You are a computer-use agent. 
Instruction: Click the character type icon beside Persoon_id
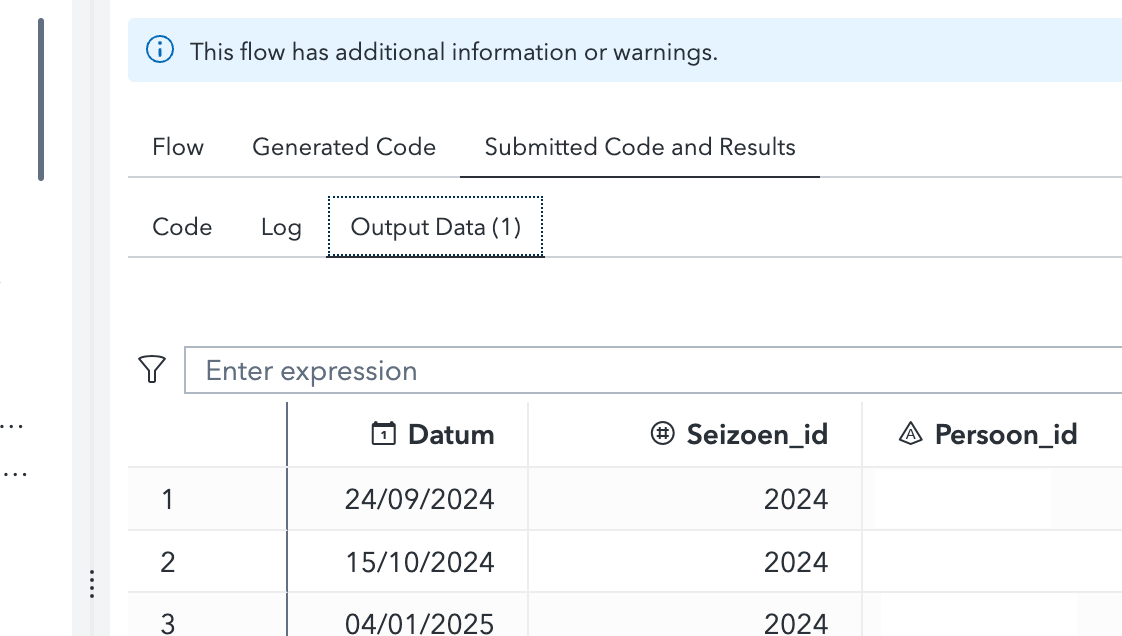tap(911, 433)
